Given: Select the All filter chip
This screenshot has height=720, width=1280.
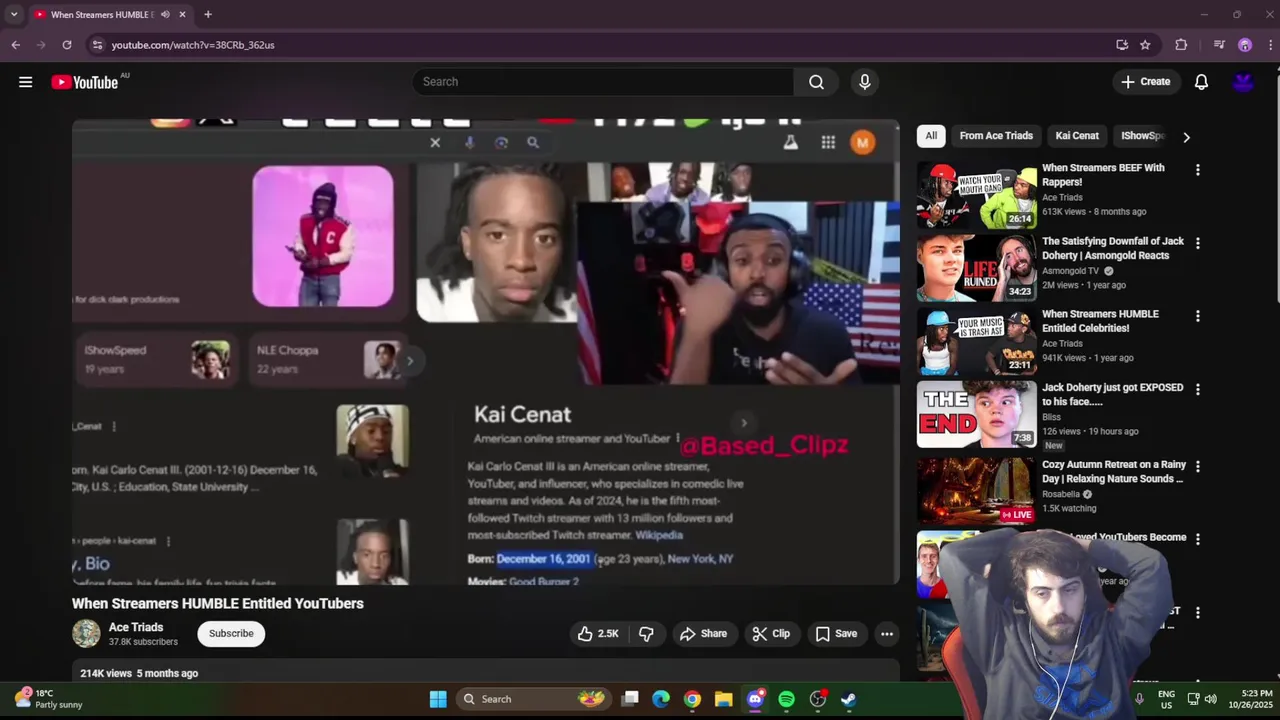Looking at the screenshot, I should click(x=931, y=136).
